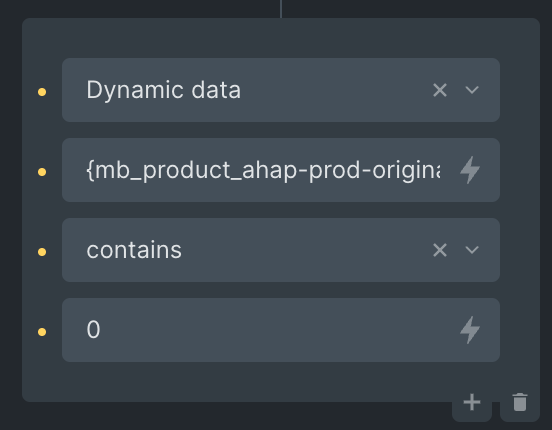Expand the Dynamic data dropdown chevron
Screen dimensions: 552x430
[472, 90]
